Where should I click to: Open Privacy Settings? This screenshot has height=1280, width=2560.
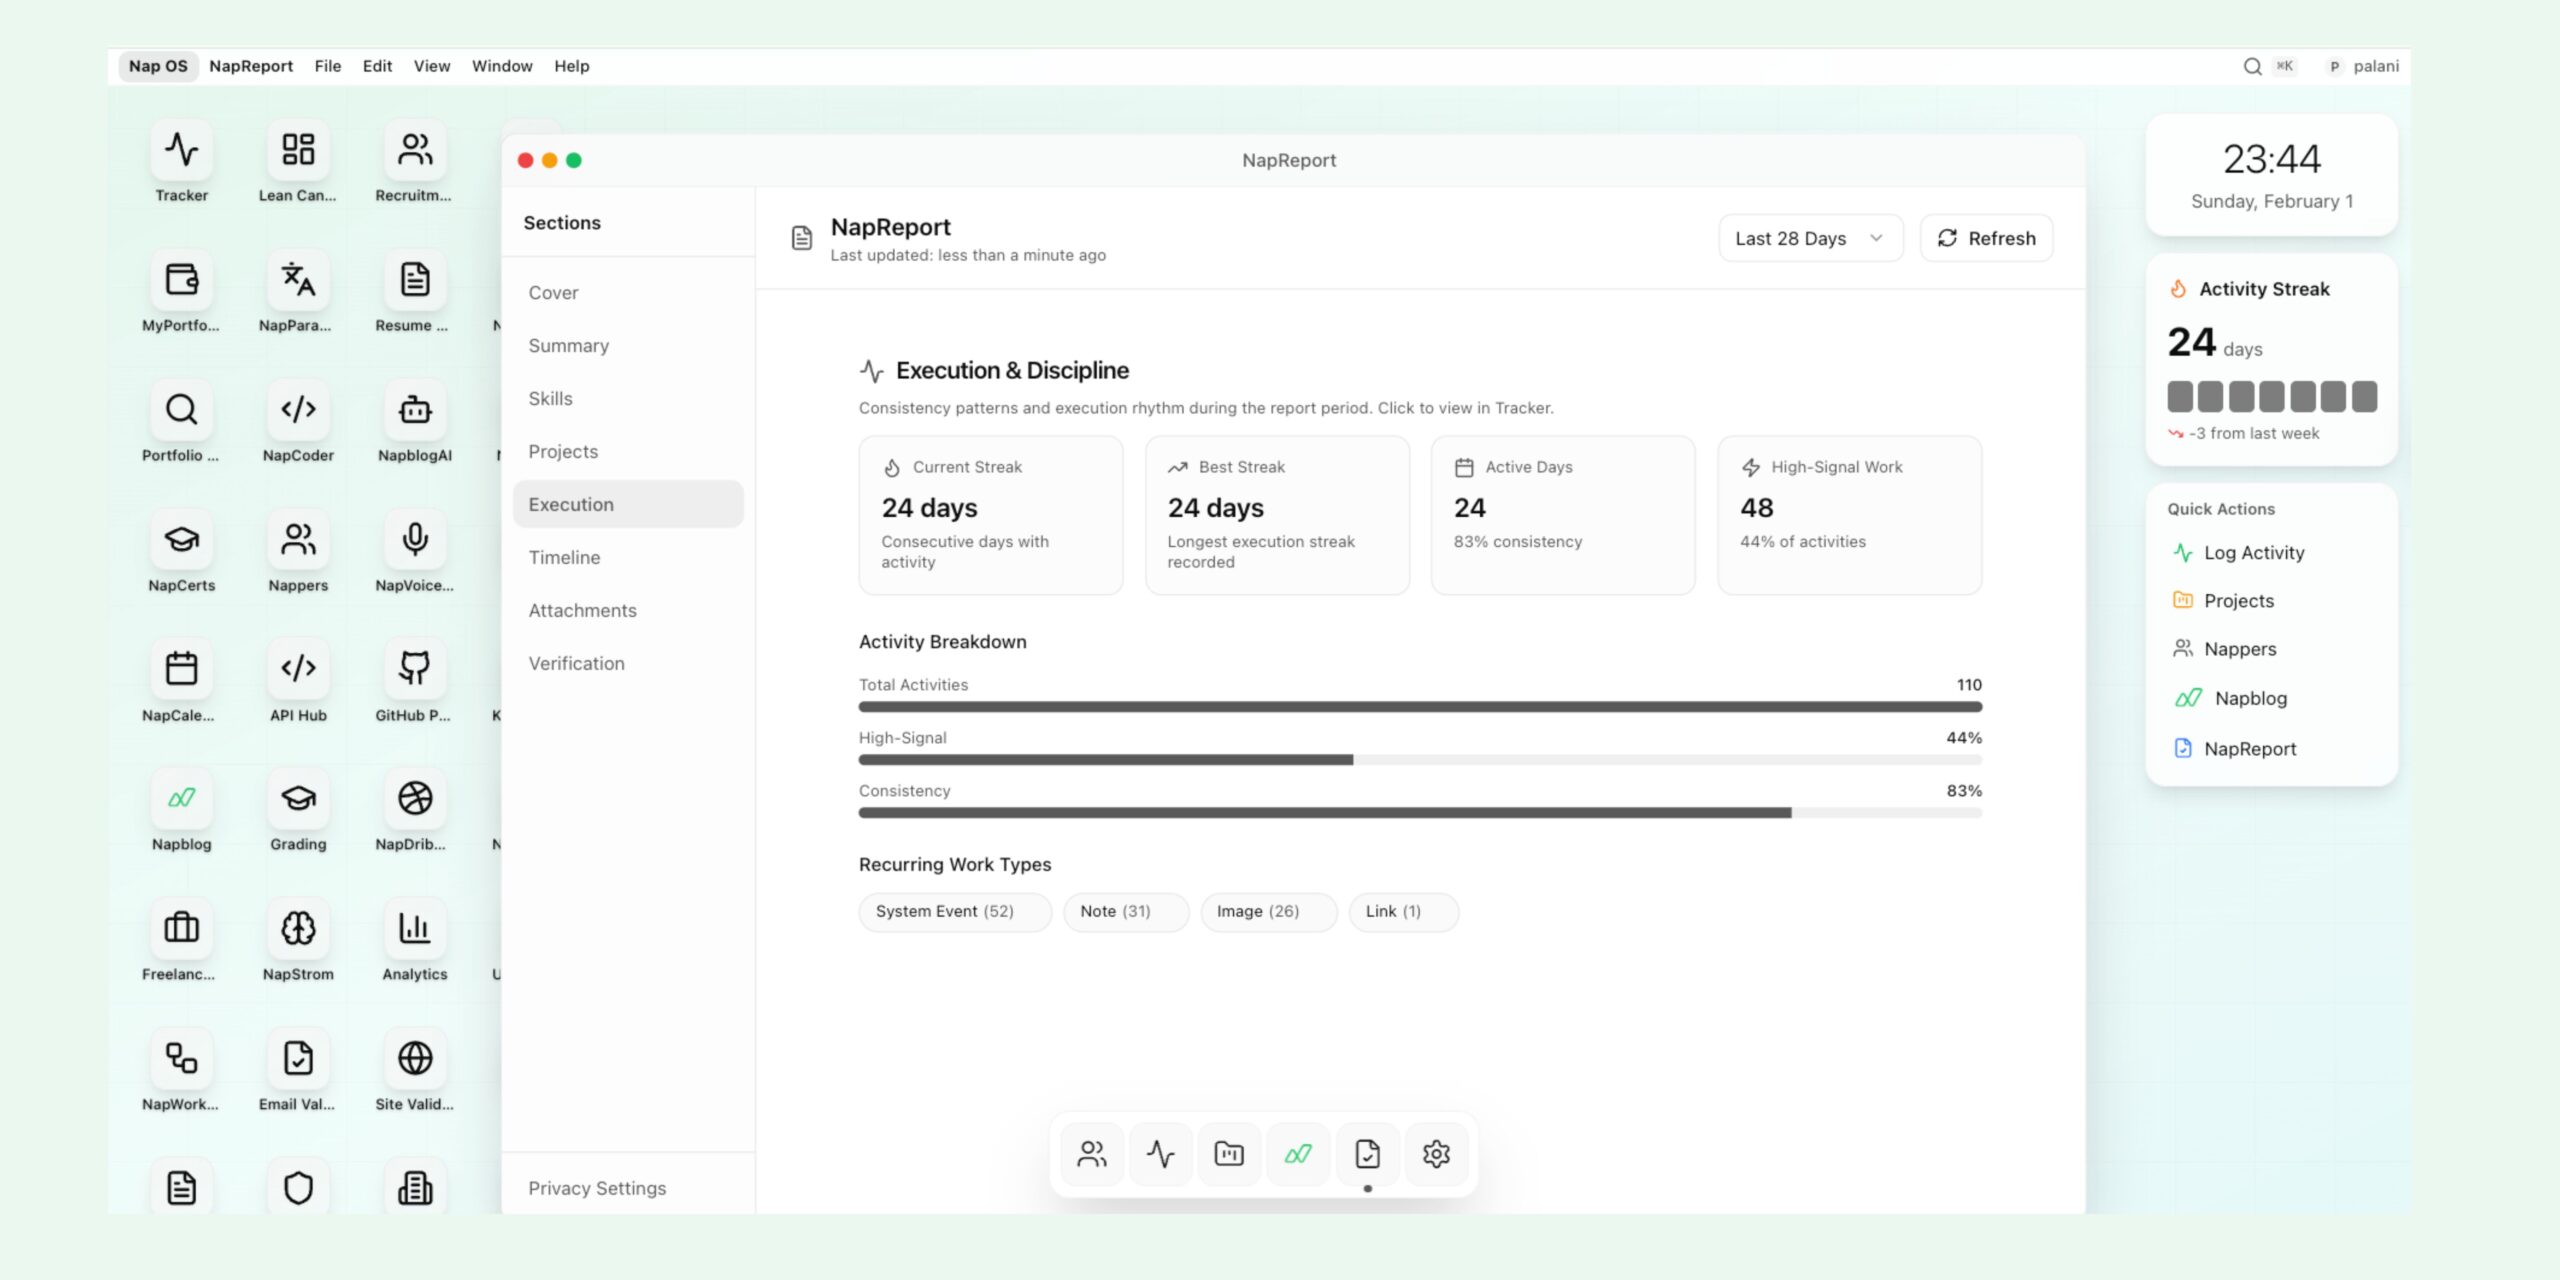597,1188
